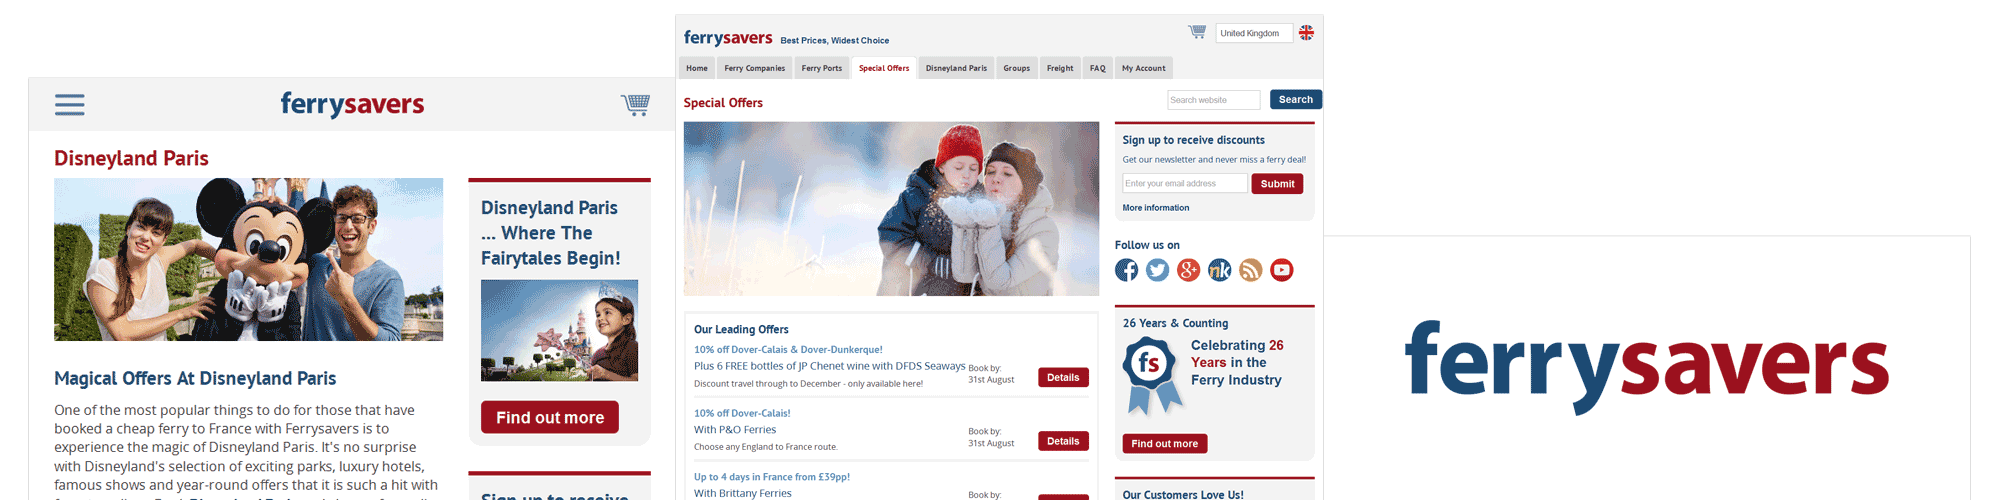Viewport: 2000px width, 500px height.
Task: Open the More information link
Action: coord(1156,208)
